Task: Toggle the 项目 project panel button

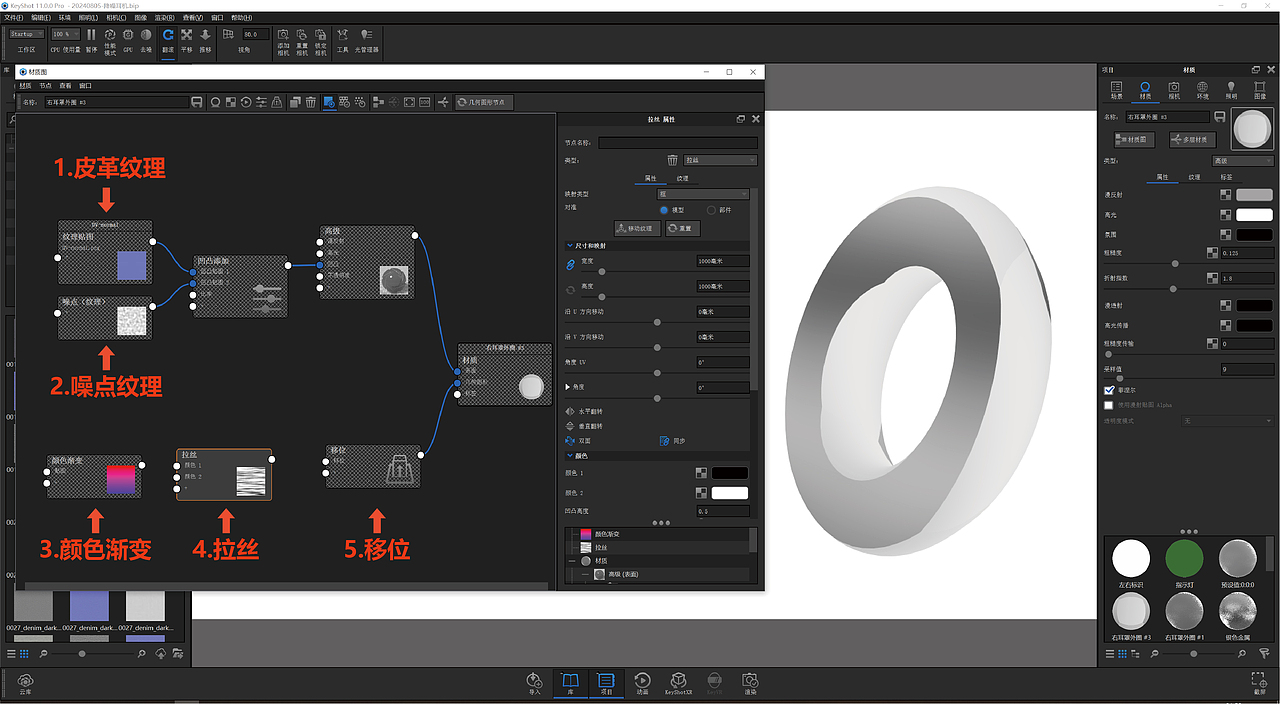Action: tap(605, 682)
